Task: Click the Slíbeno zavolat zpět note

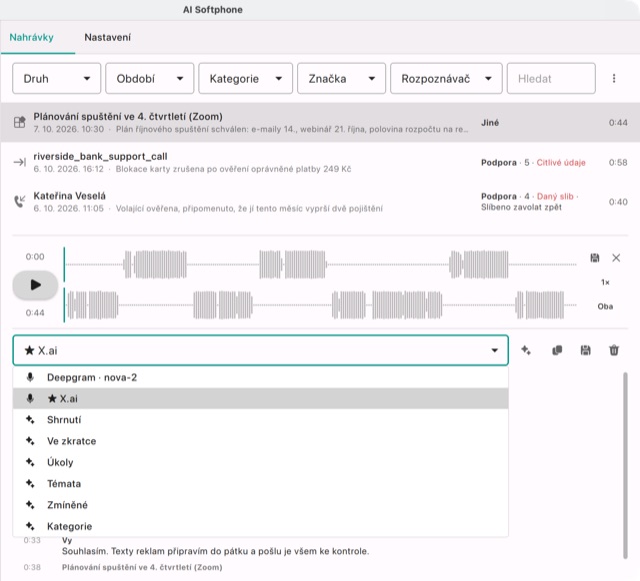Action: tap(521, 207)
